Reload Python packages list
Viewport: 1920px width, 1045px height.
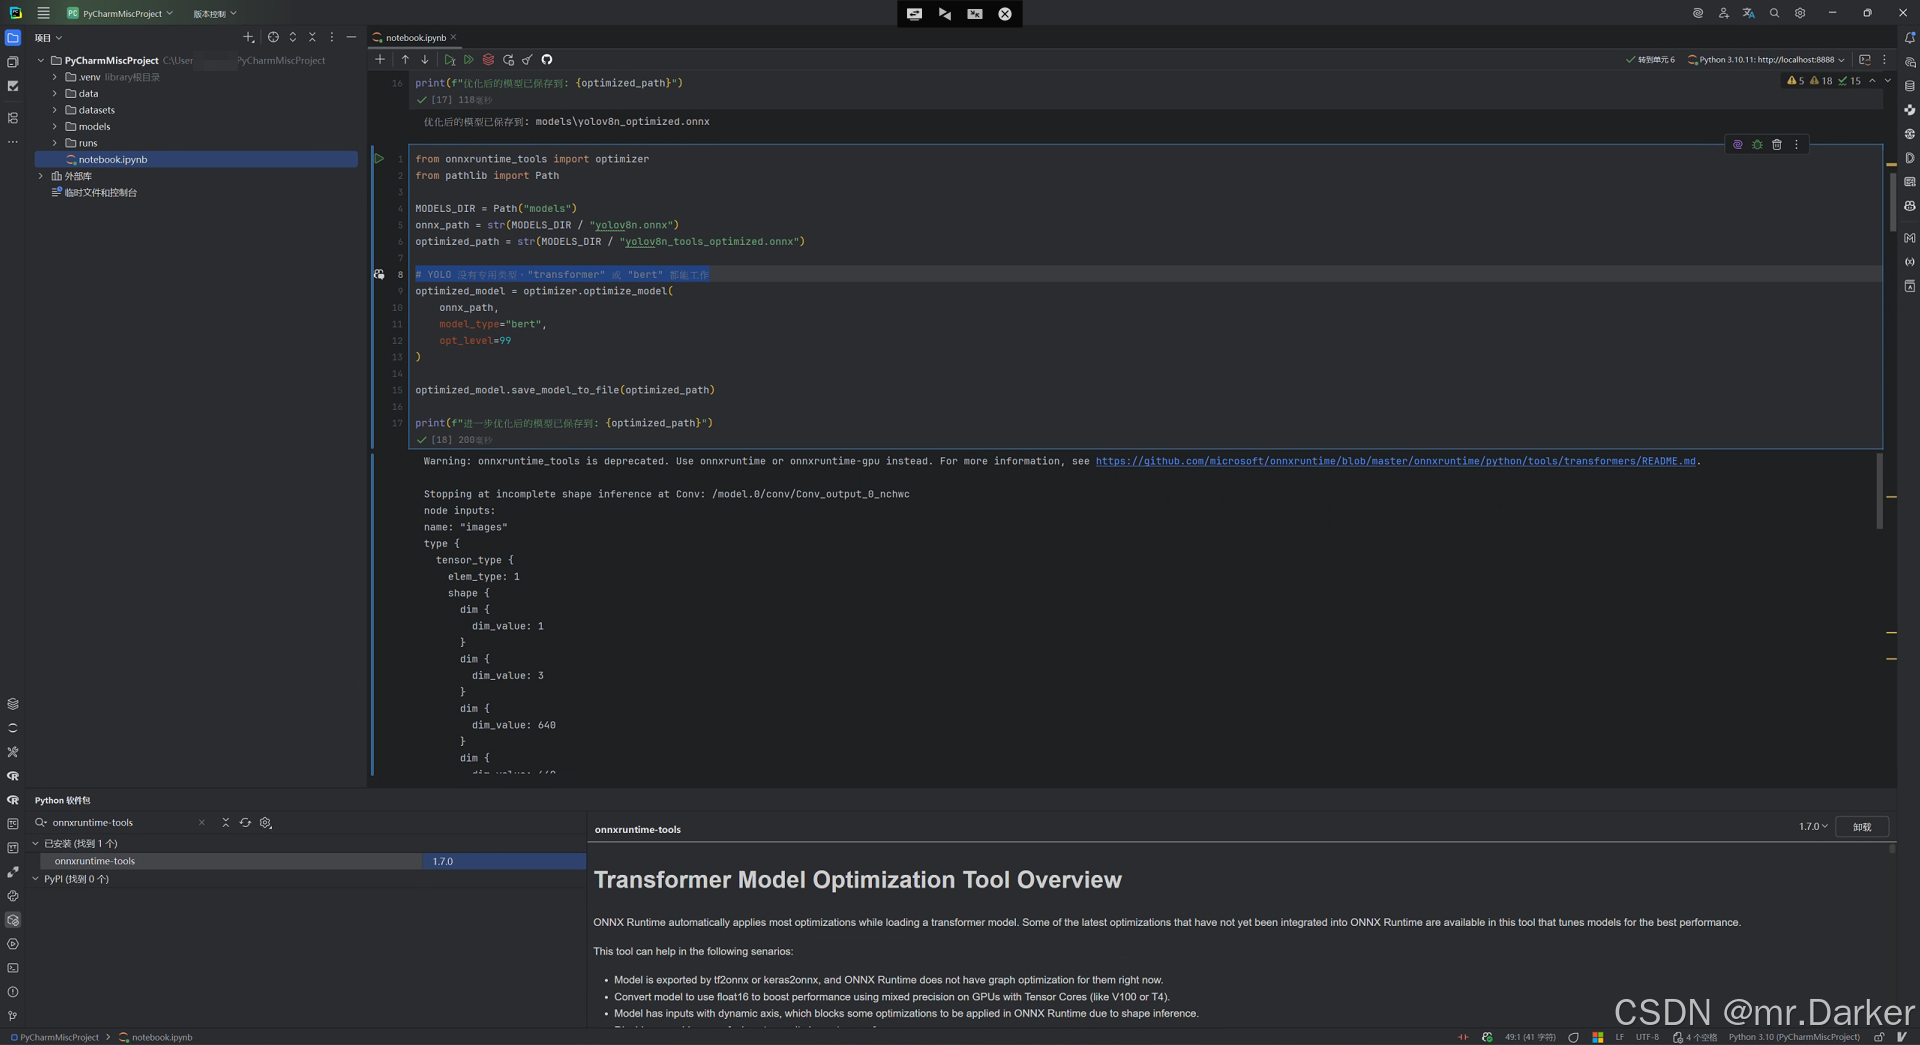pos(245,823)
